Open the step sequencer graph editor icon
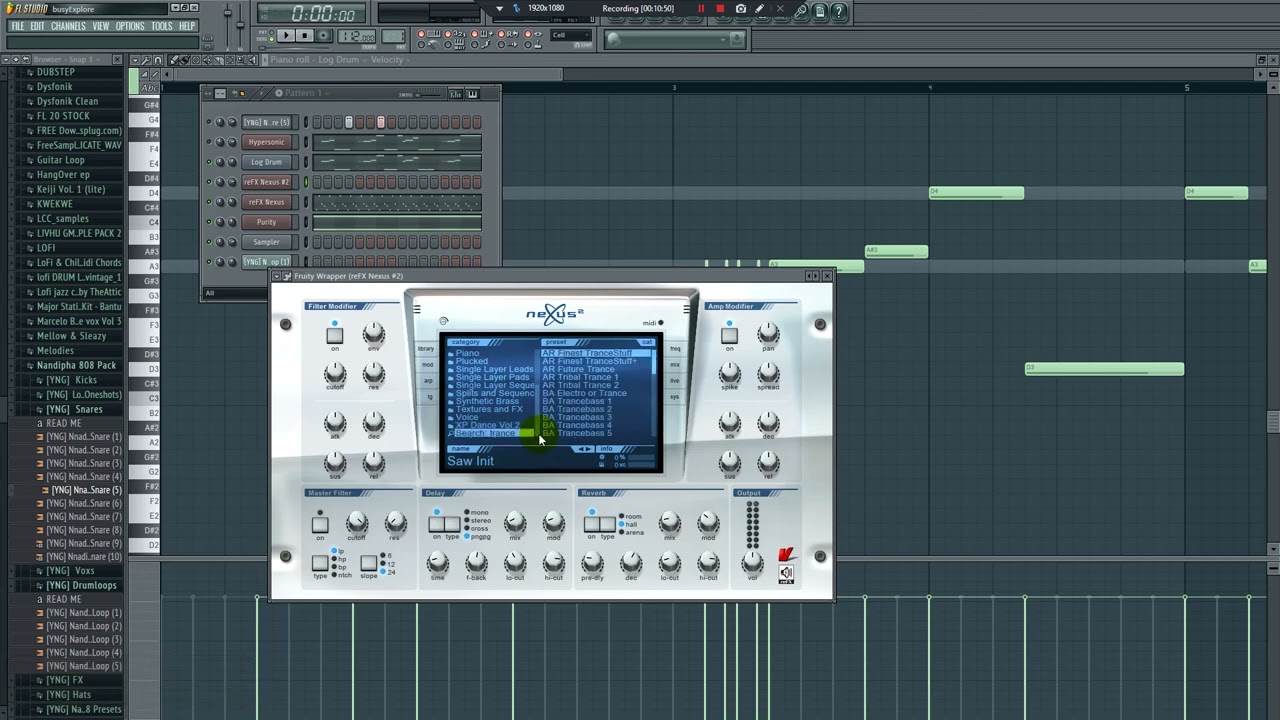1280x720 pixels. [x=455, y=94]
